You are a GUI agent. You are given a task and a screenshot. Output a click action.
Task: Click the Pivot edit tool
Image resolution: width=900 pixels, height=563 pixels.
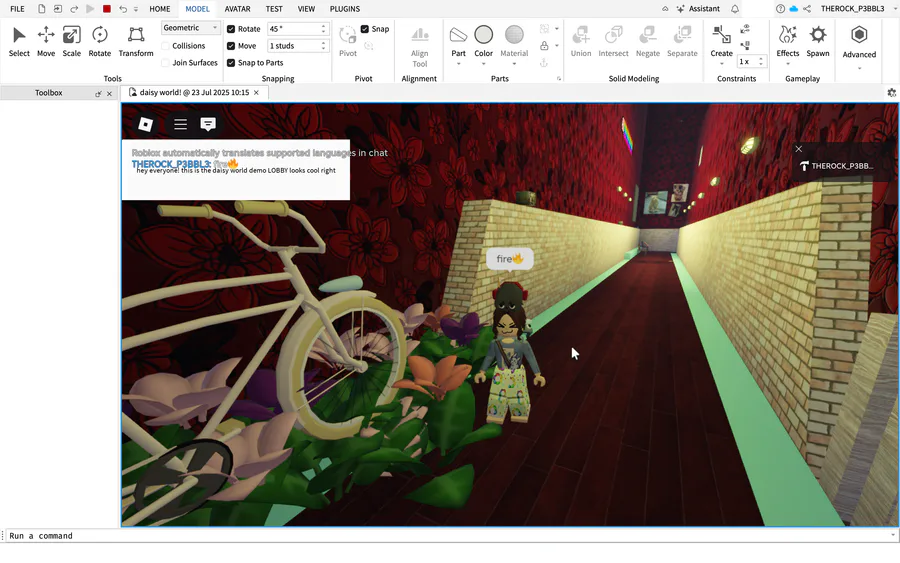tap(347, 41)
